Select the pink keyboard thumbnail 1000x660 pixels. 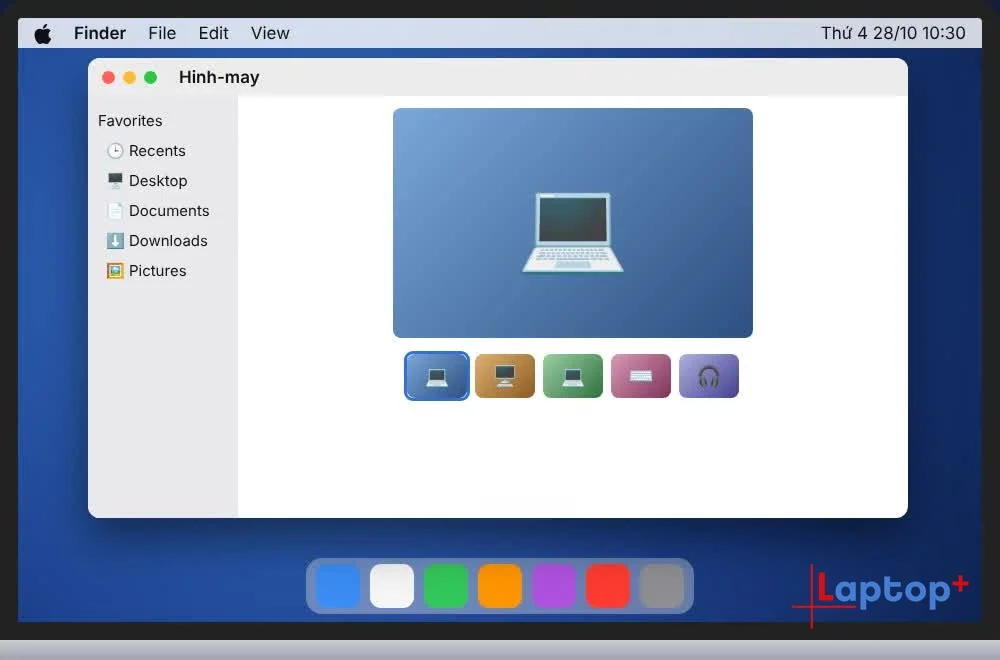641,376
